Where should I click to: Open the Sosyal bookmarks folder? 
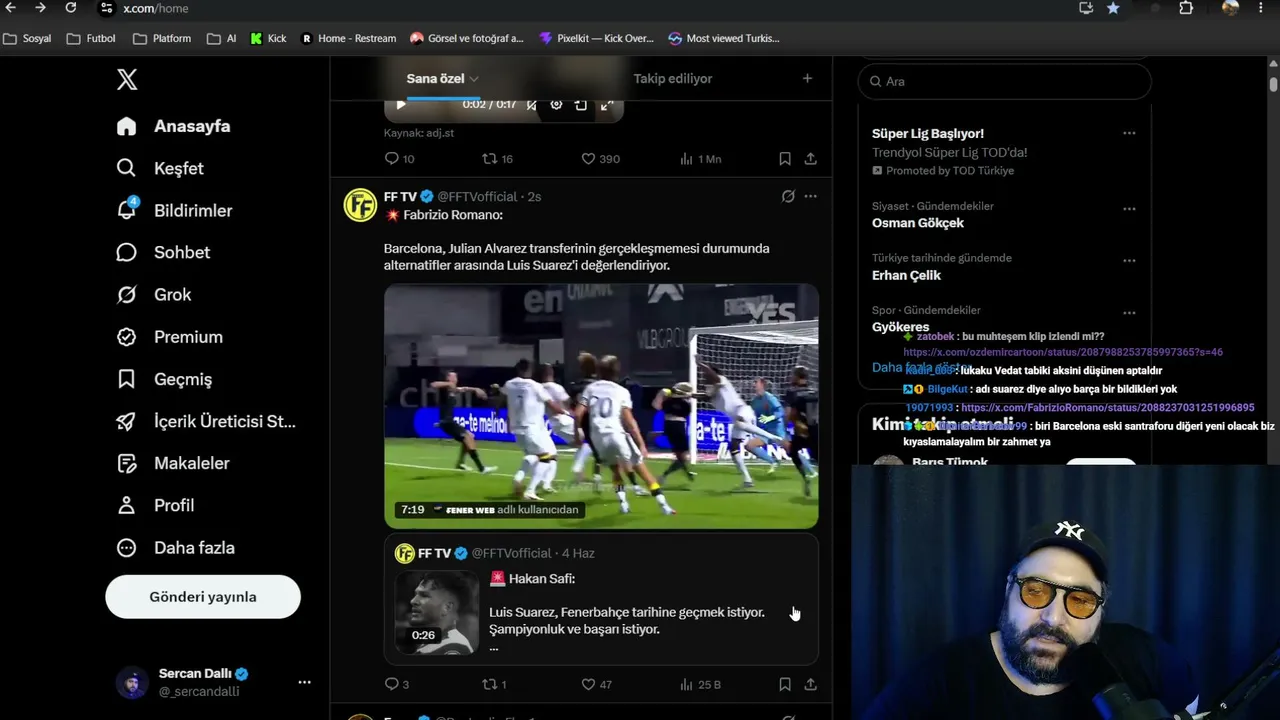[x=28, y=38]
